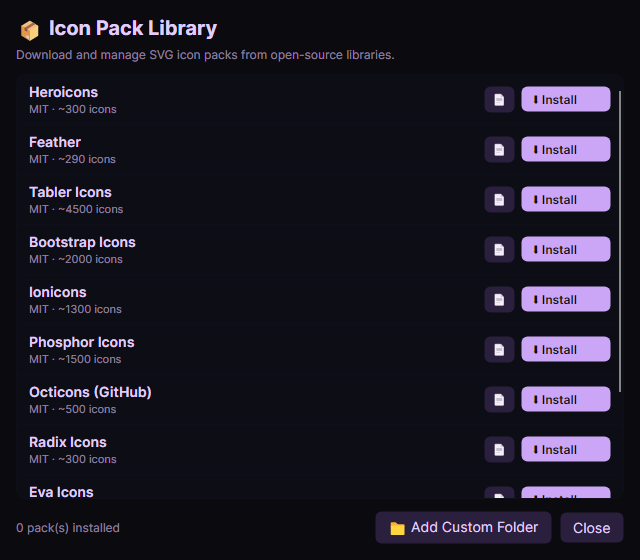This screenshot has height=560, width=640.
Task: Click the 'MIT · ~1300 icons' text
Action: click(75, 309)
